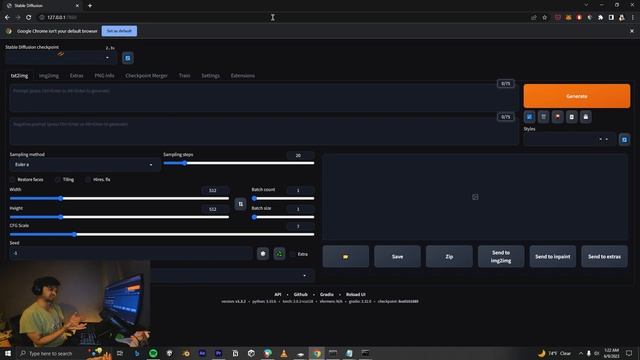Click the trash icon to clear the prompt
Image resolution: width=640 pixels, height=360 pixels.
(x=543, y=117)
